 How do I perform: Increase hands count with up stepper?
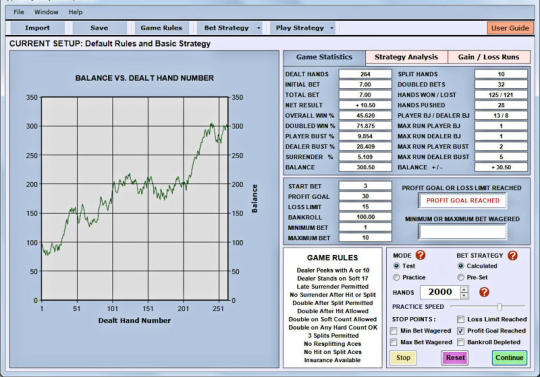(x=464, y=289)
